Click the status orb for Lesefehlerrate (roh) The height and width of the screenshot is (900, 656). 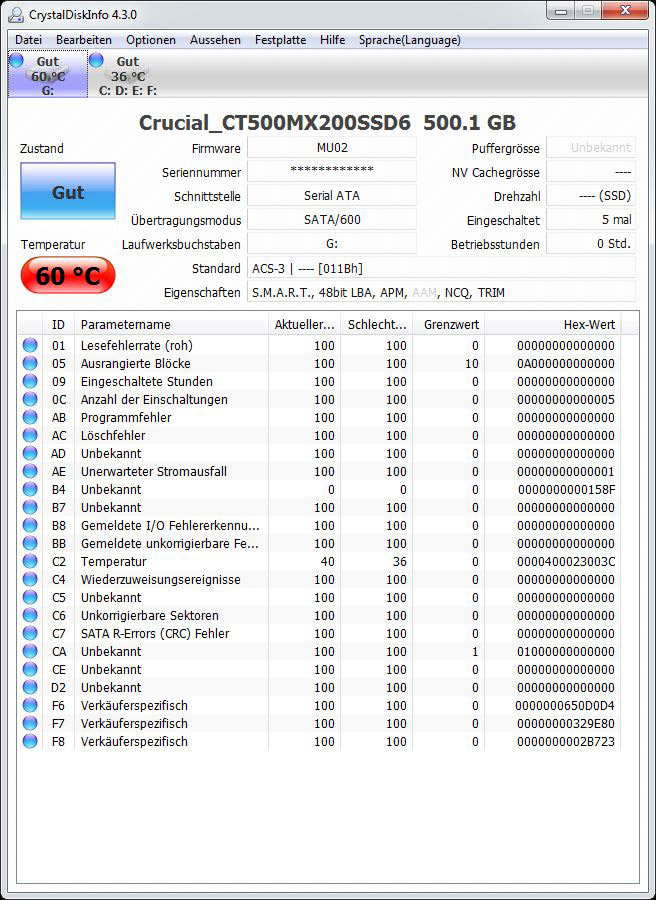point(30,346)
